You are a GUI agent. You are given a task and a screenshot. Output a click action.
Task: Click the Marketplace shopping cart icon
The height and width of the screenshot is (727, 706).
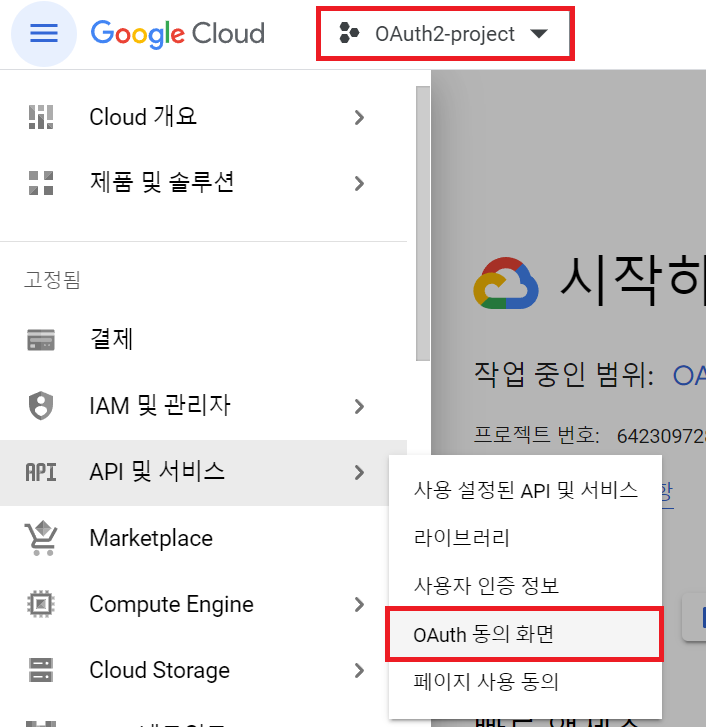click(x=41, y=538)
